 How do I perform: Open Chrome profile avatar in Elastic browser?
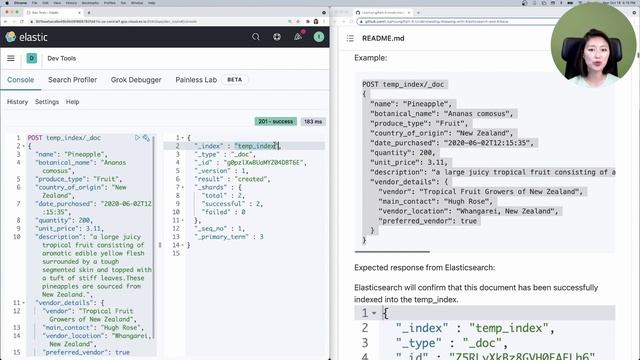(x=316, y=21)
